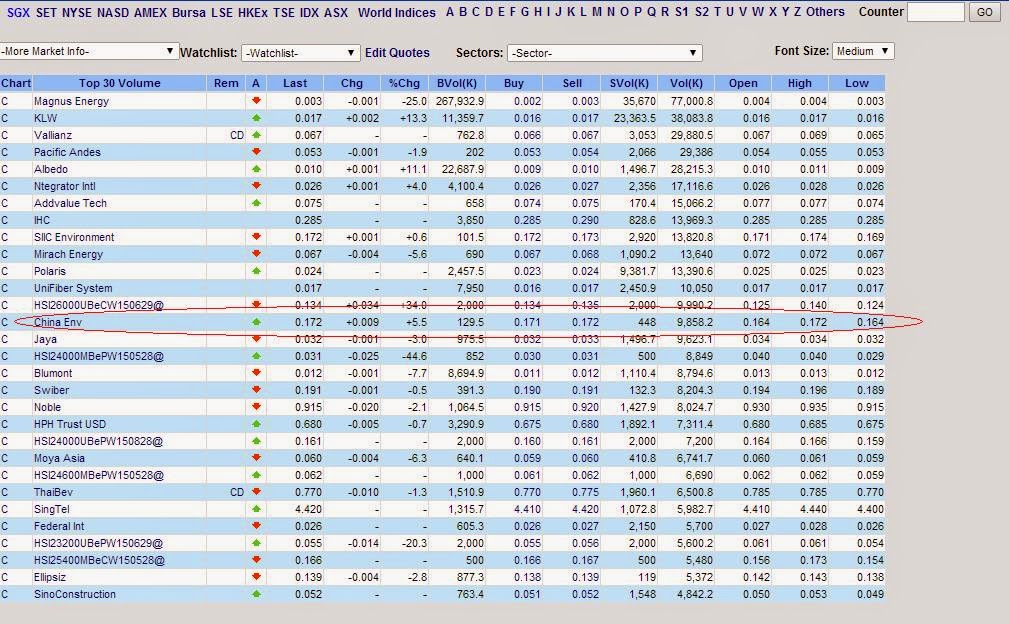Filter counters by letter M
The height and width of the screenshot is (624, 1009).
pos(597,12)
